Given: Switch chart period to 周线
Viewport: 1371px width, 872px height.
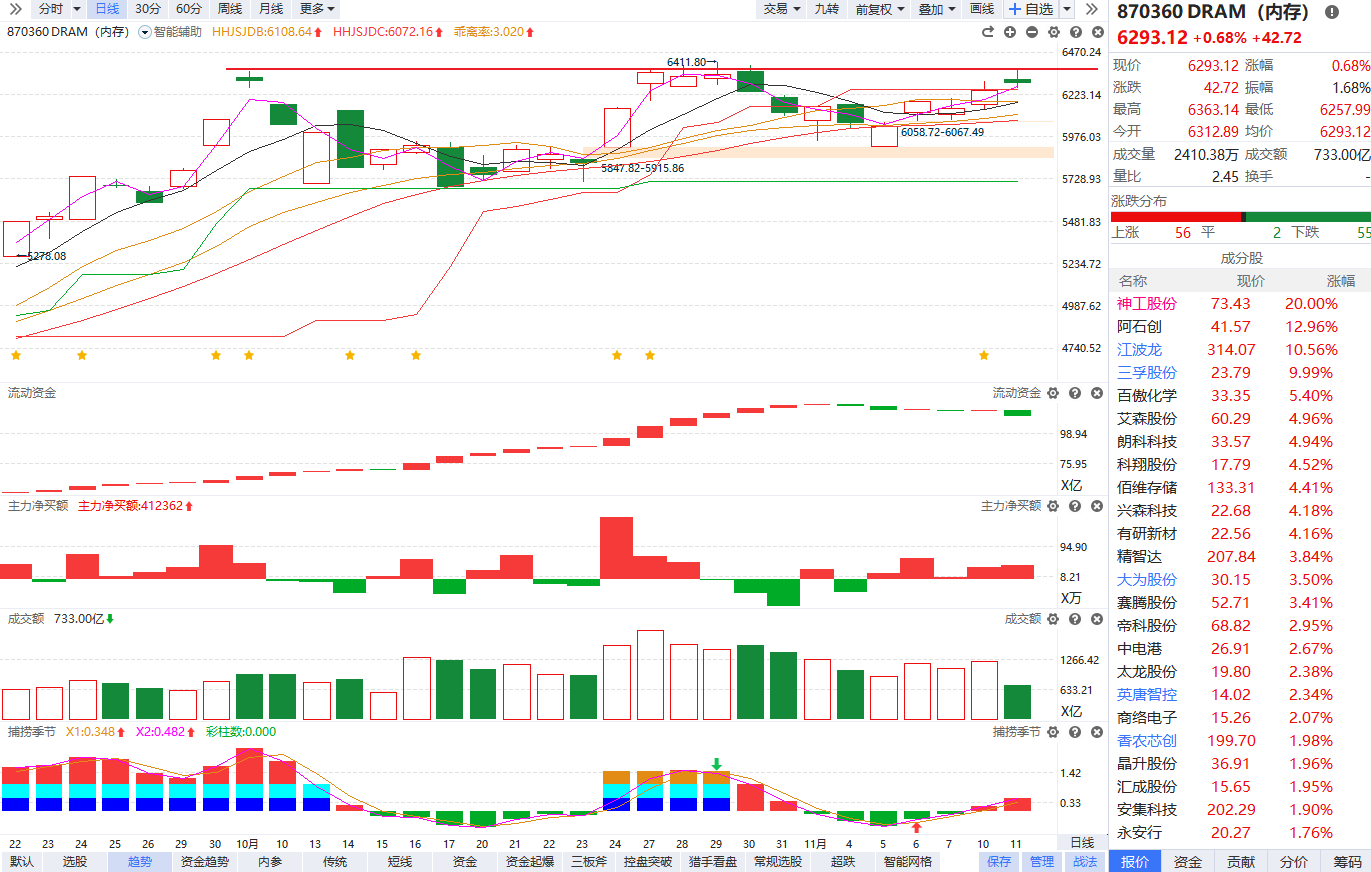Looking at the screenshot, I should point(229,9).
